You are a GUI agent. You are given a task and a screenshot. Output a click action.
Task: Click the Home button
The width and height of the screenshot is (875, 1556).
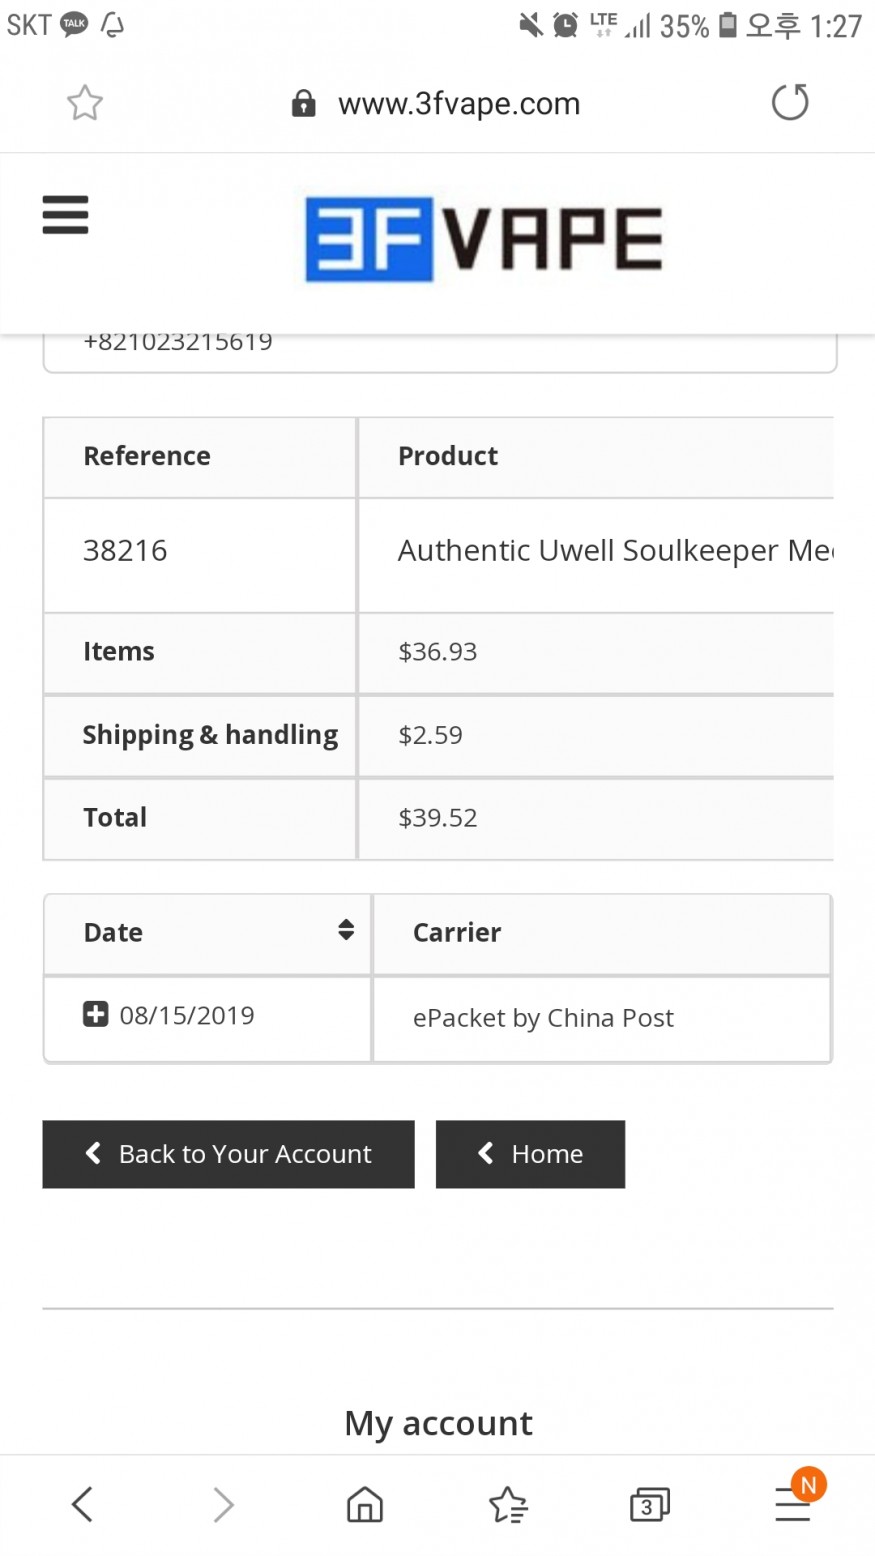click(530, 1154)
